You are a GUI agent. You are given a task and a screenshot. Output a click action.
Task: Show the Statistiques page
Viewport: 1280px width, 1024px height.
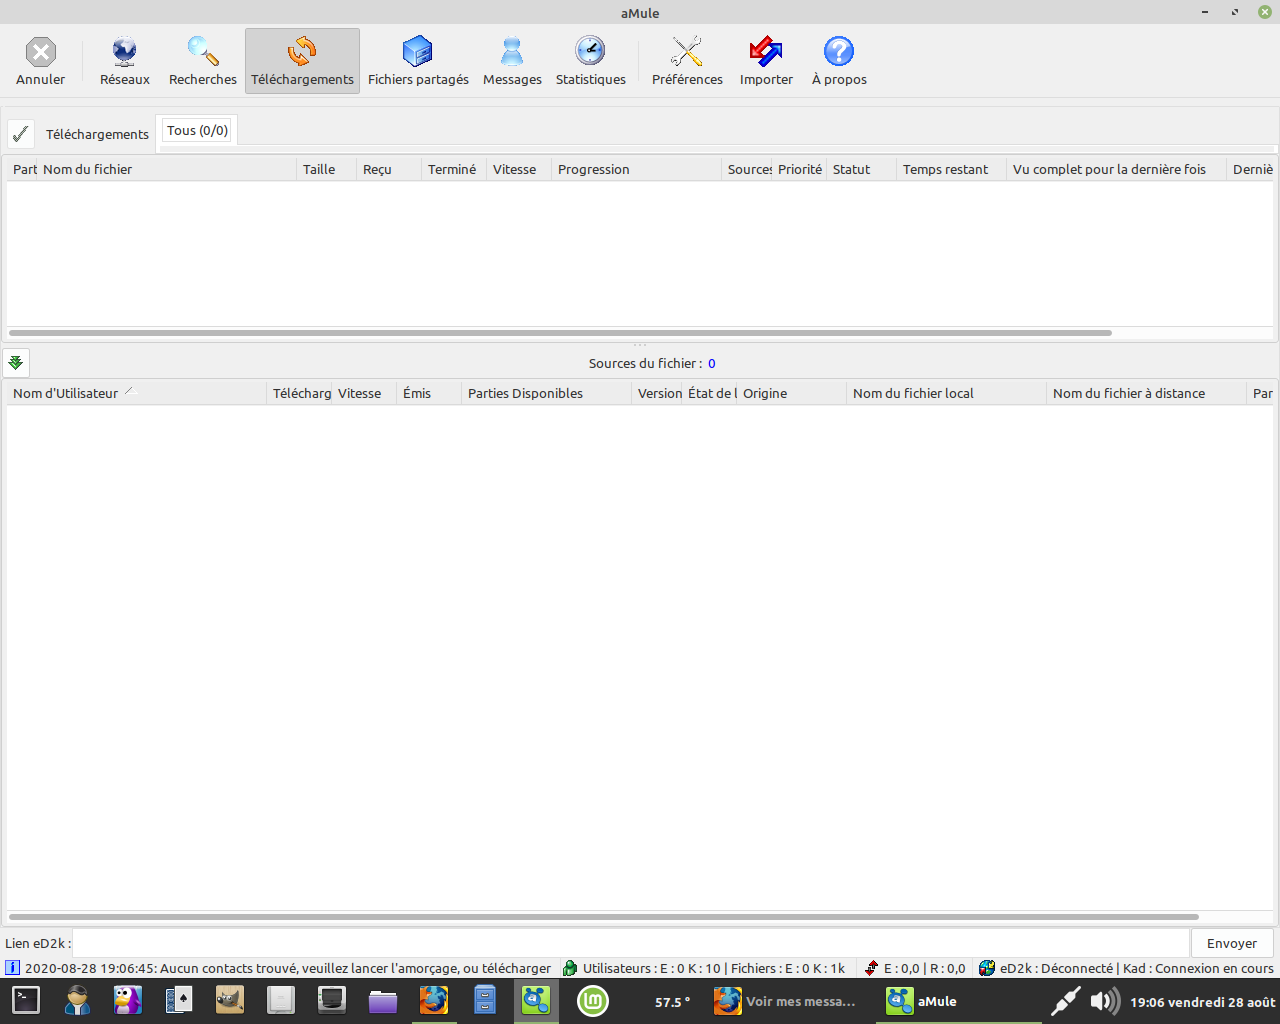tap(591, 61)
